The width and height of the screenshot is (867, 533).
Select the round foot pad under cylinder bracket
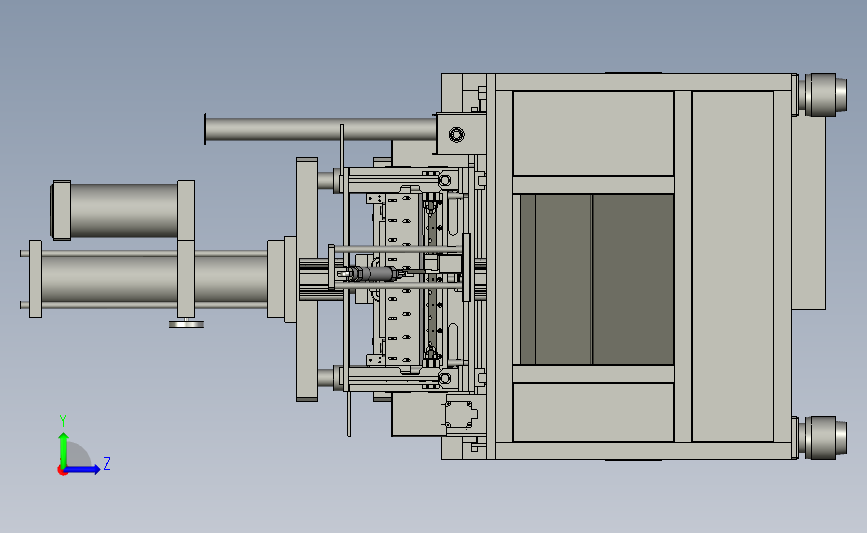(186, 324)
